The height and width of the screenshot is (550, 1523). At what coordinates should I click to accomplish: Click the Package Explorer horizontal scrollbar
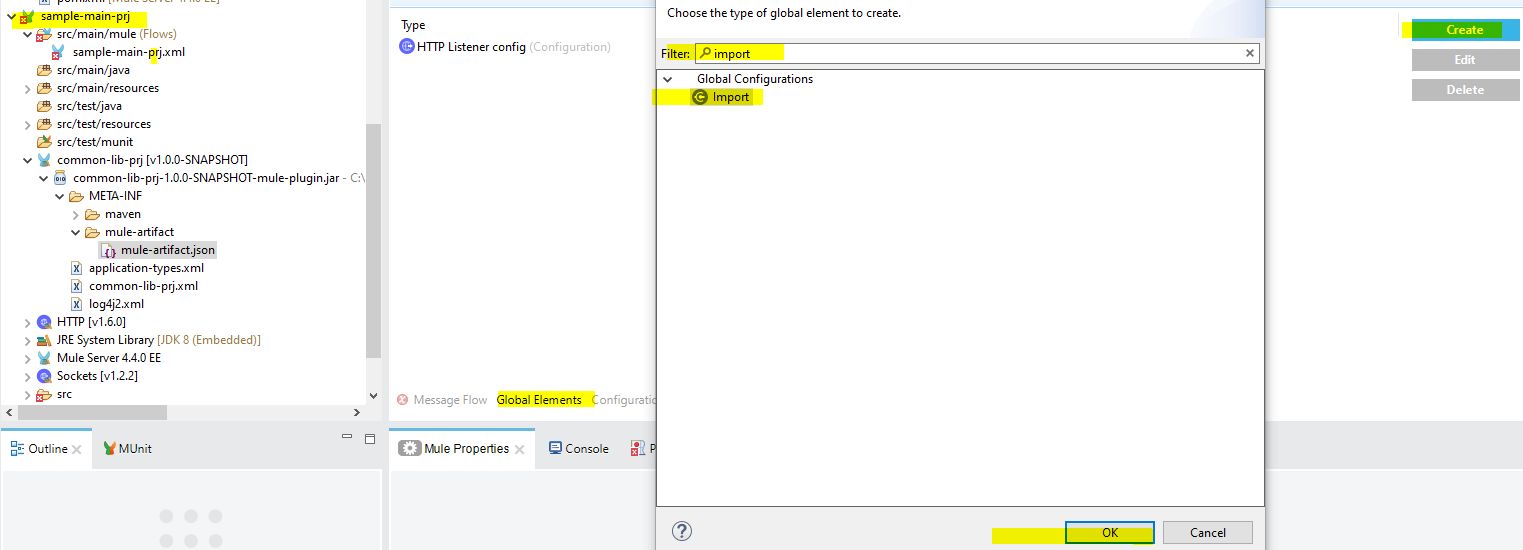(93, 412)
